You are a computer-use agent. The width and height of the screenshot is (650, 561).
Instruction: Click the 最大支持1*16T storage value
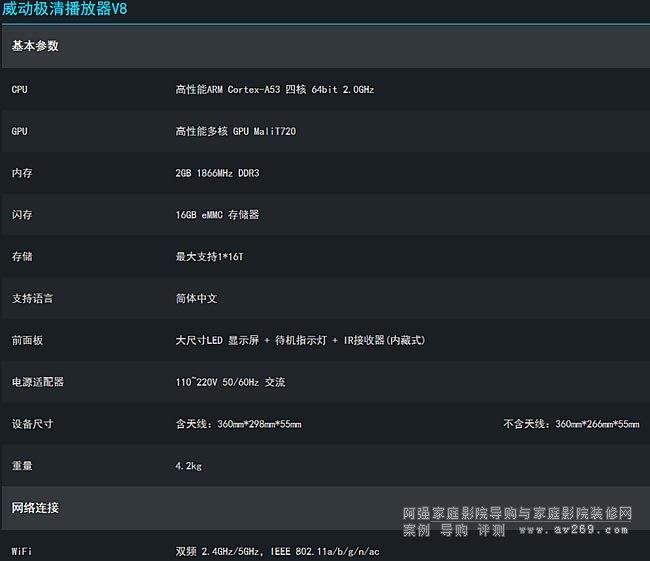pos(209,257)
